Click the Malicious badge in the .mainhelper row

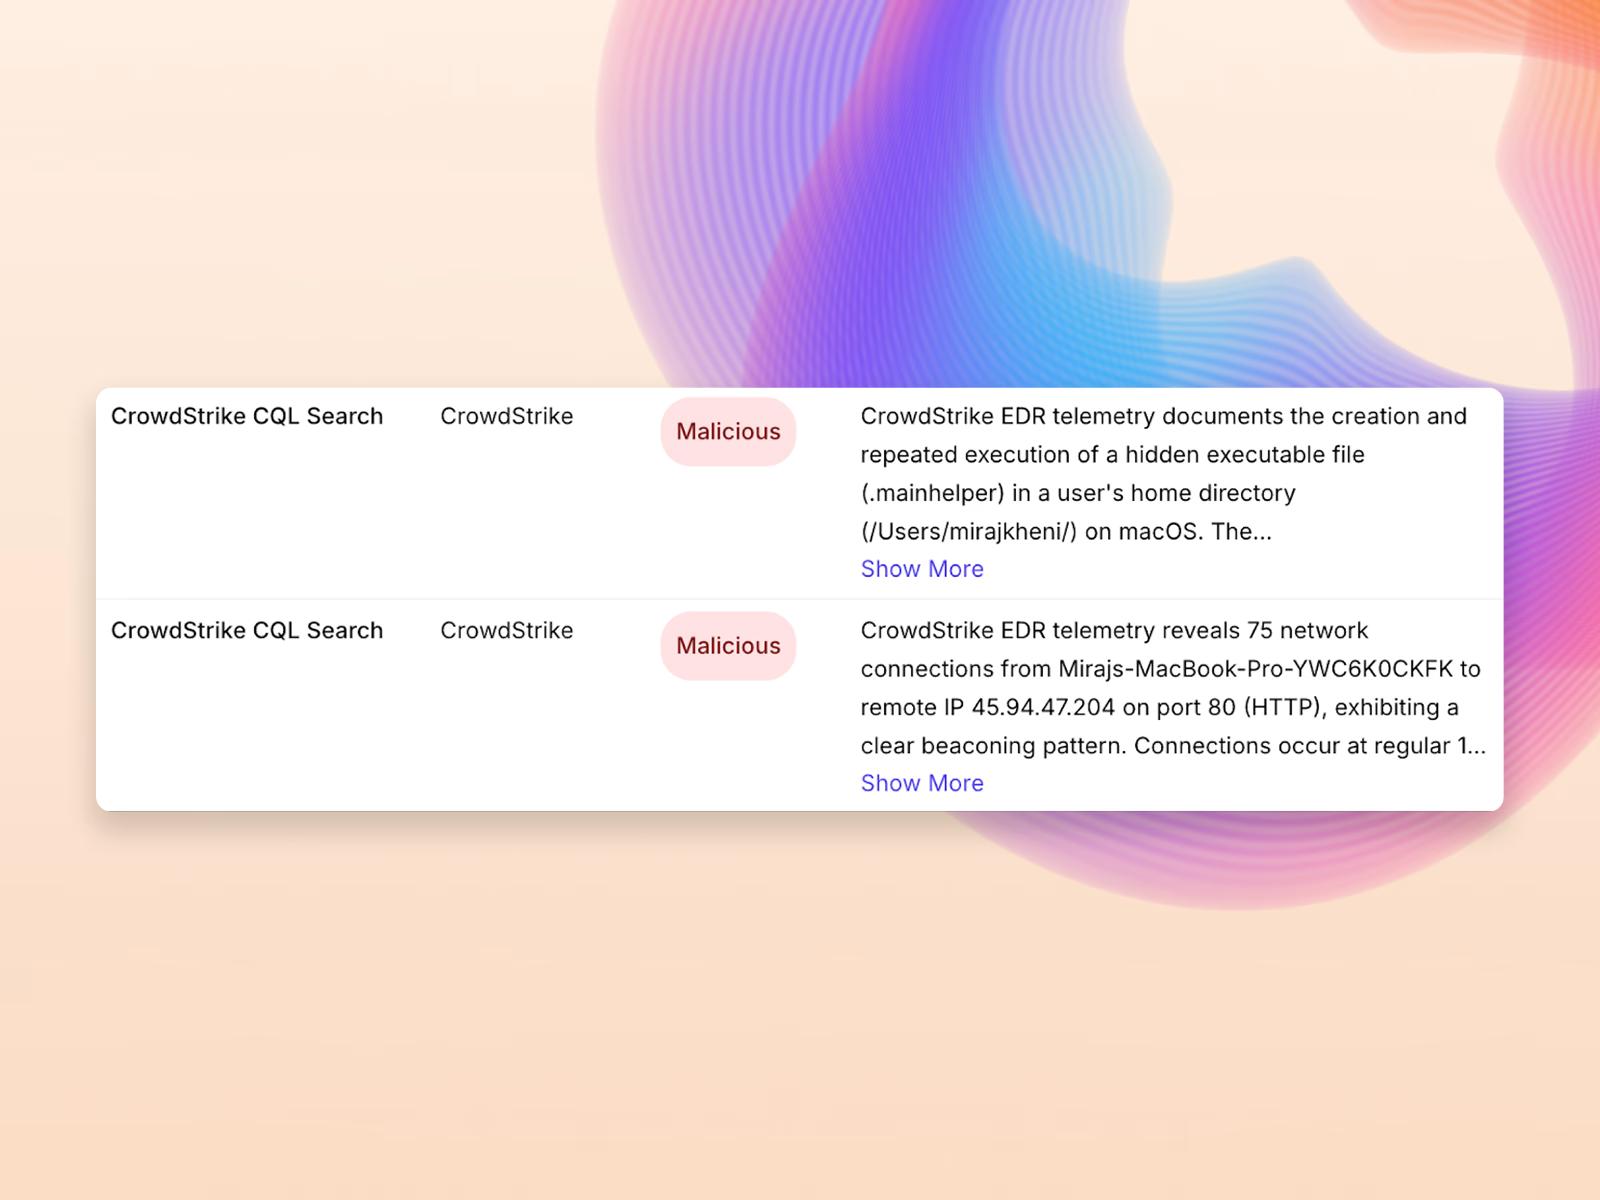pos(728,432)
